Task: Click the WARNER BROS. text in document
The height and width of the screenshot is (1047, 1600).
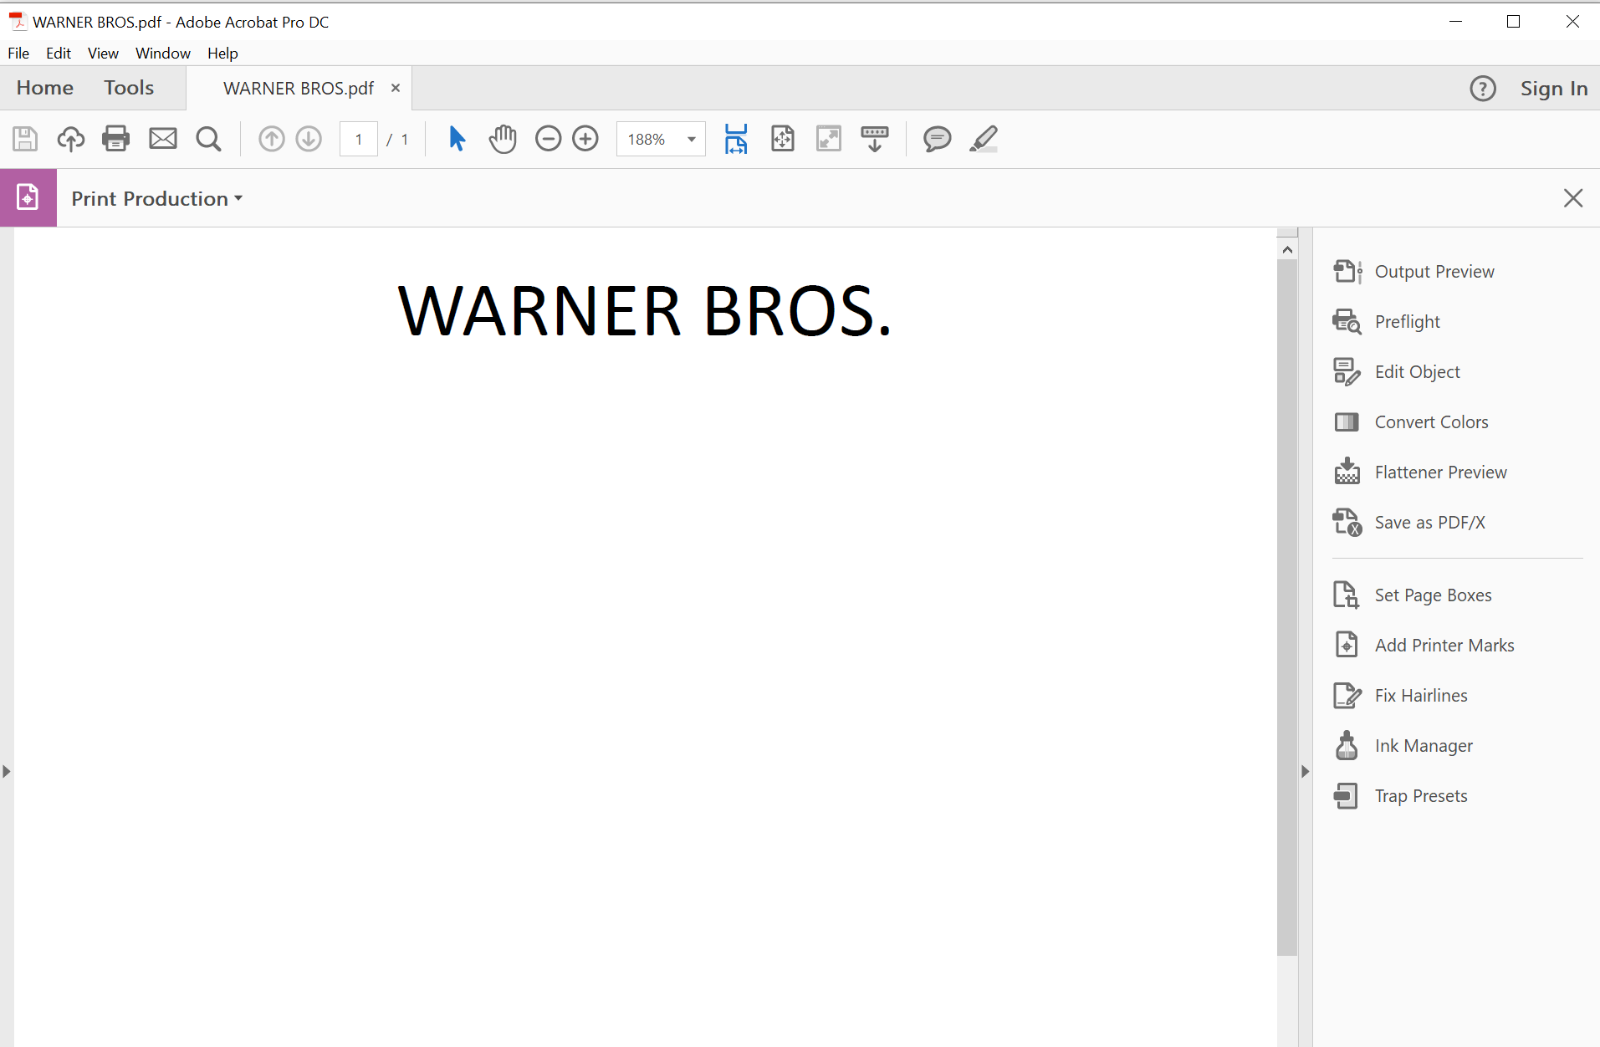Action: coord(645,310)
